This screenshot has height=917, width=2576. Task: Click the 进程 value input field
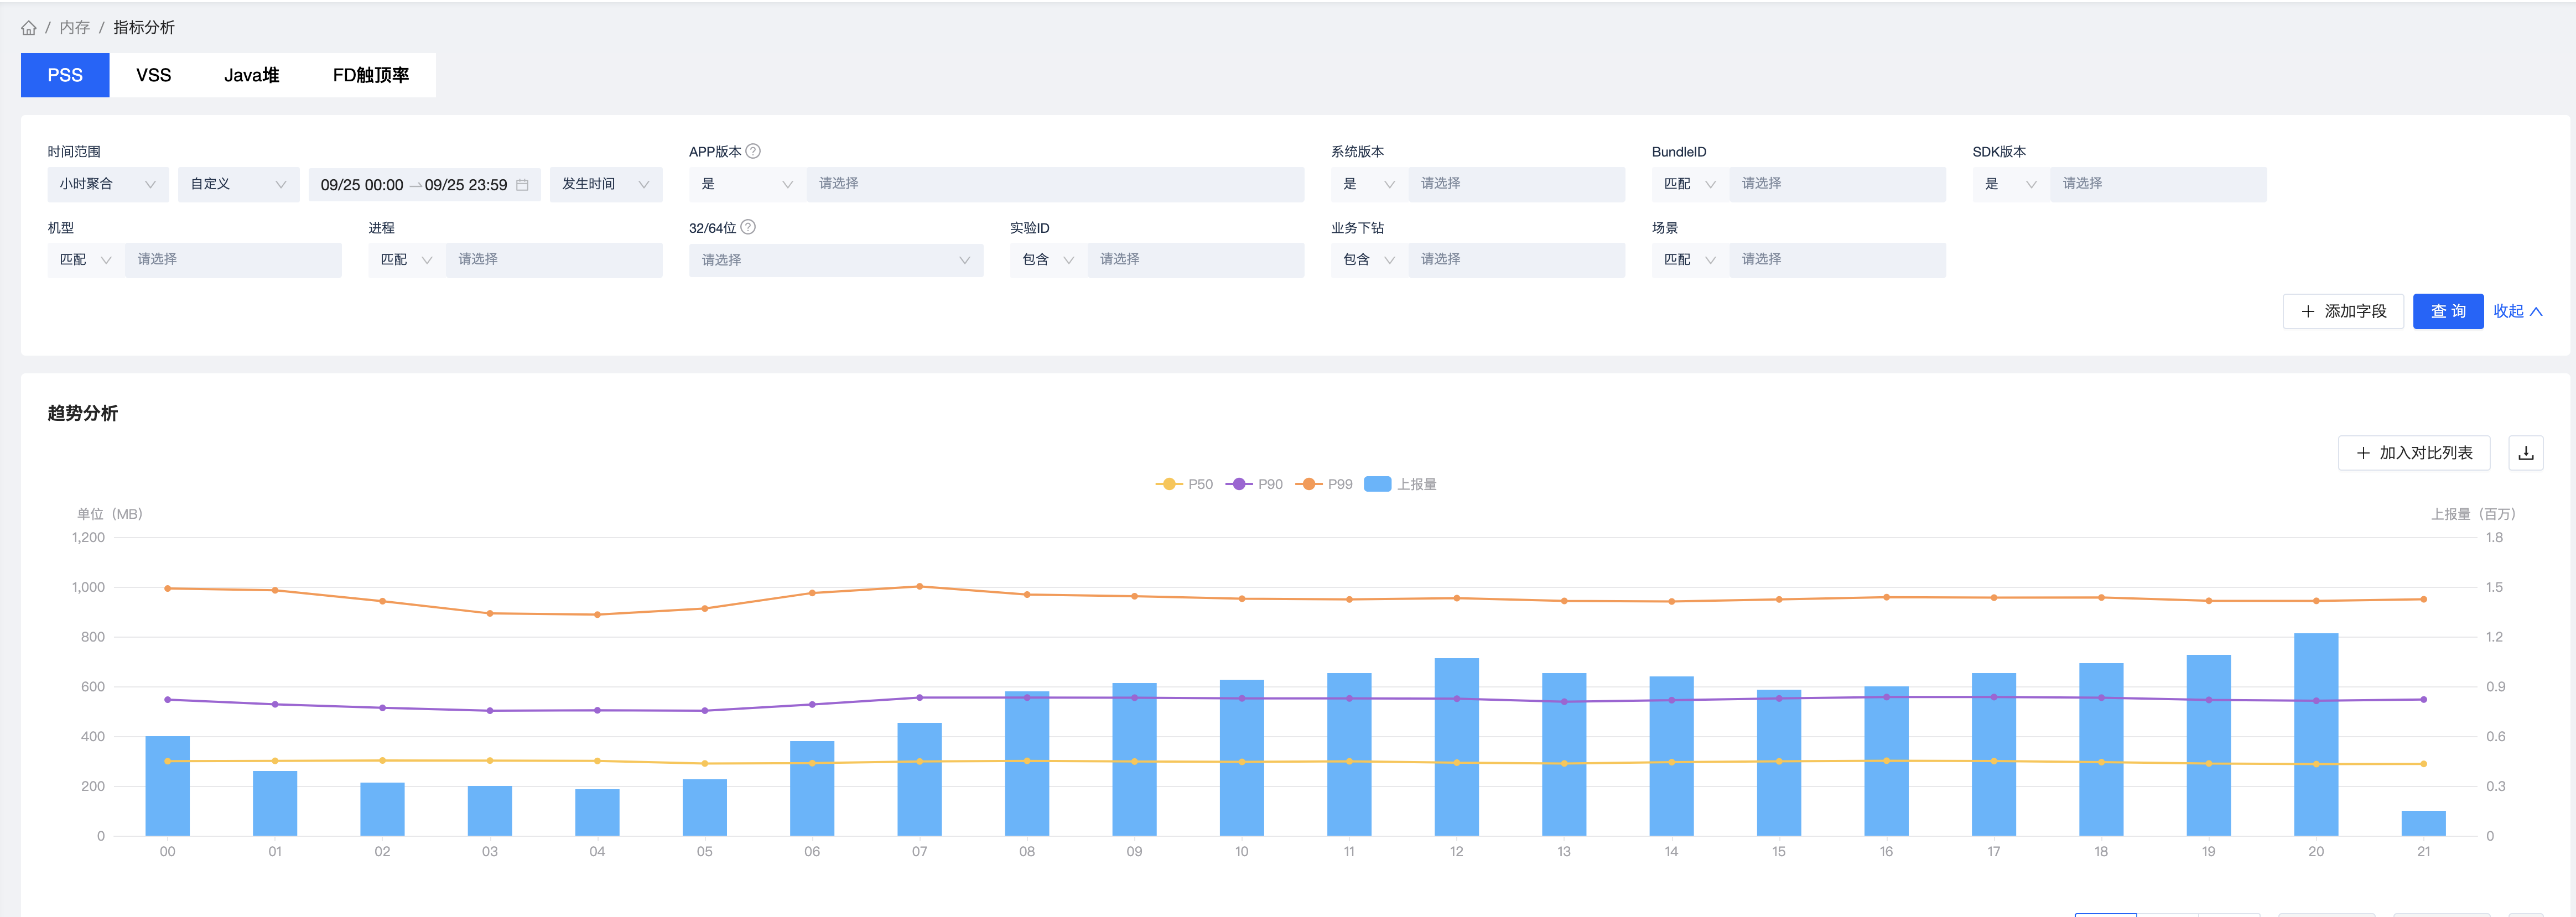click(x=554, y=260)
